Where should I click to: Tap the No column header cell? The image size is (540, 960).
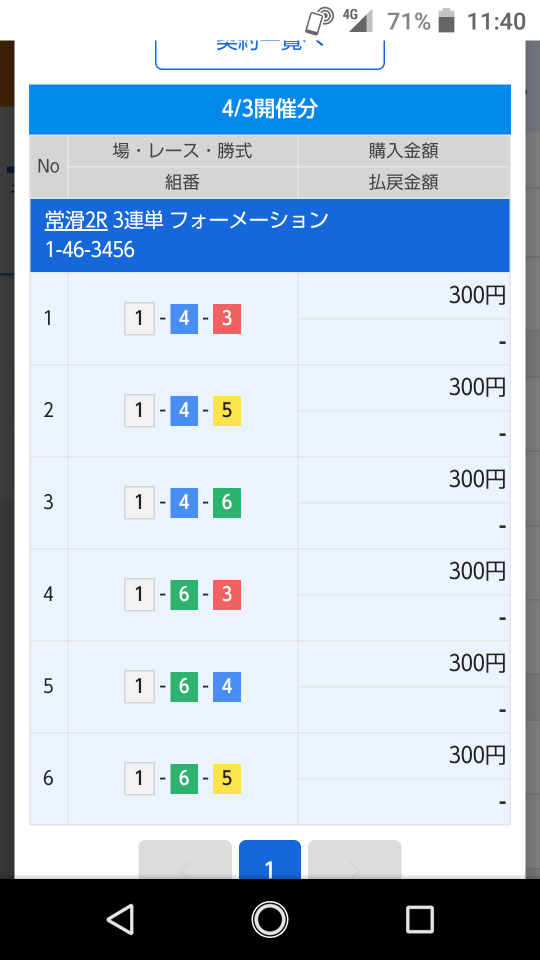(48, 167)
